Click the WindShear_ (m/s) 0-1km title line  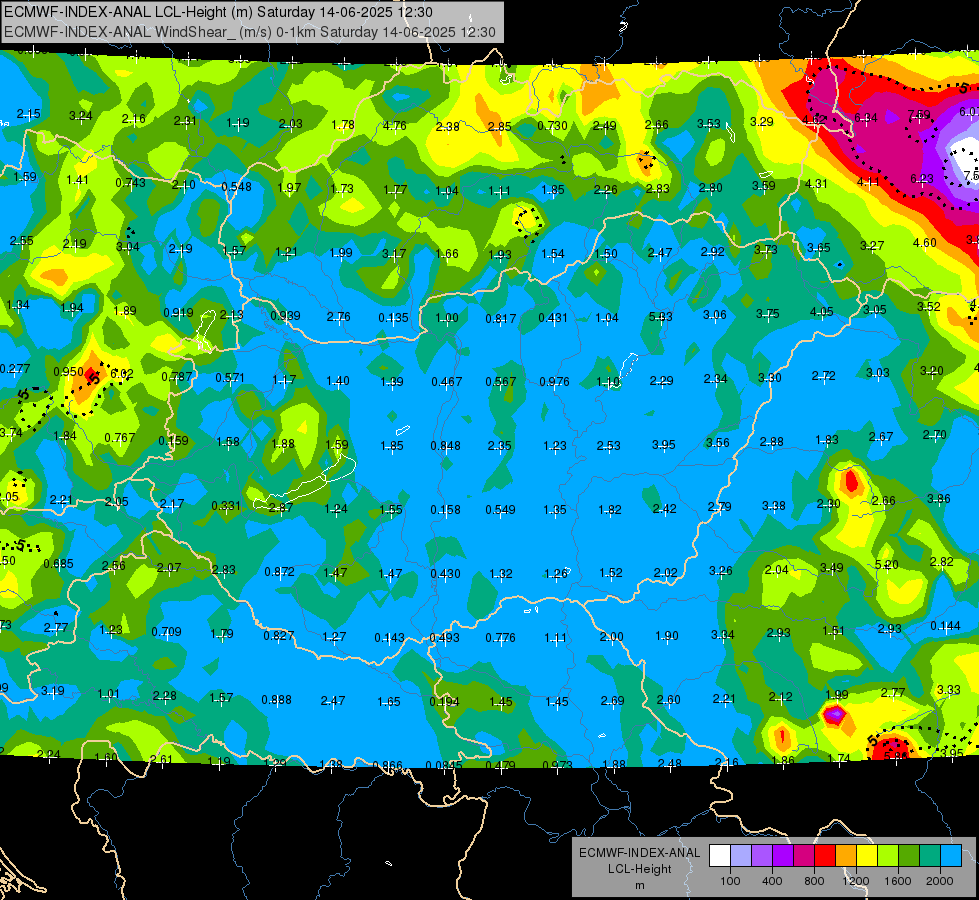tap(250, 32)
